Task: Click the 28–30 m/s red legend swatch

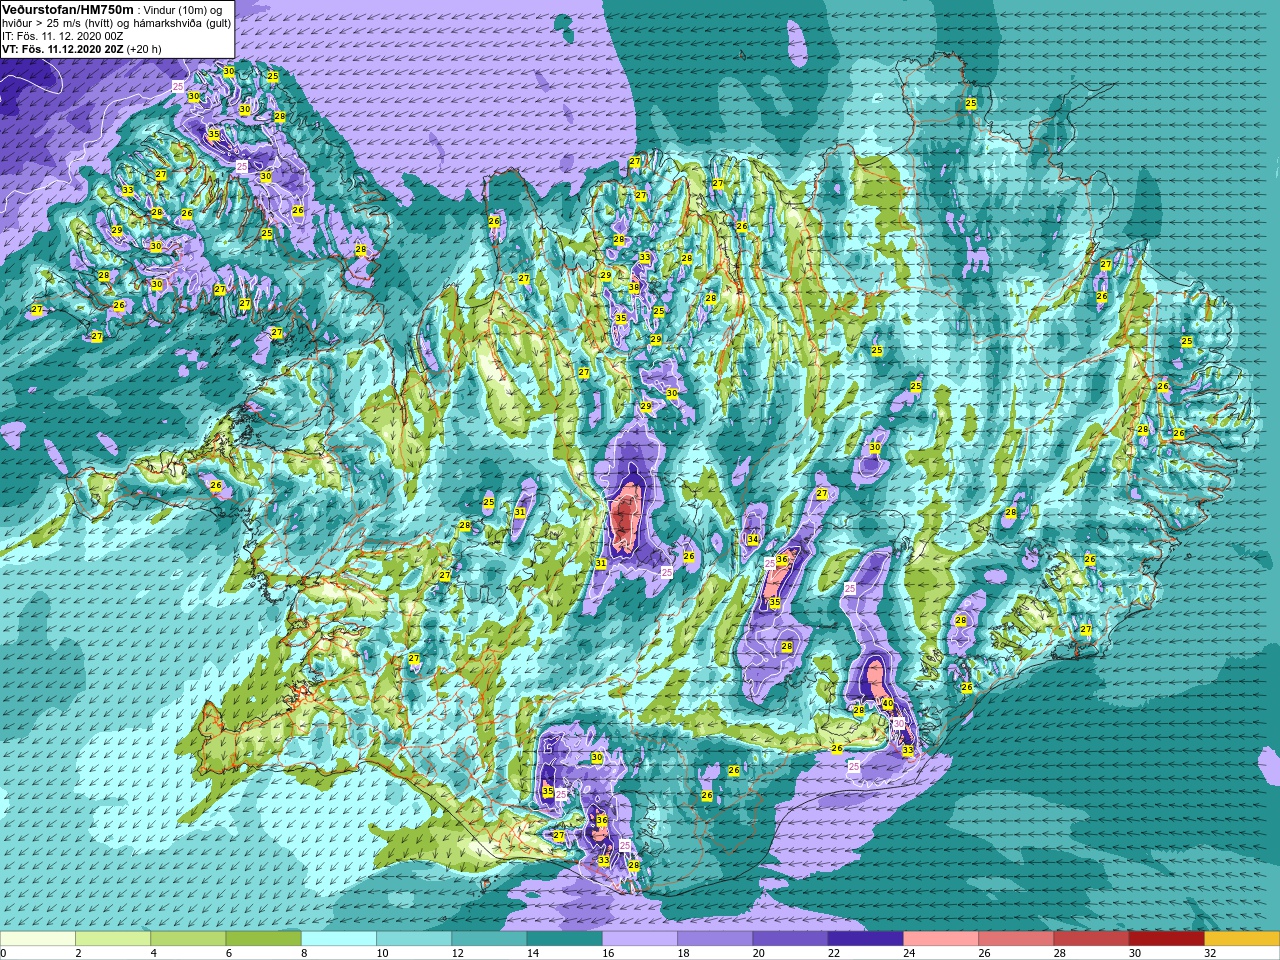Action: (1091, 939)
